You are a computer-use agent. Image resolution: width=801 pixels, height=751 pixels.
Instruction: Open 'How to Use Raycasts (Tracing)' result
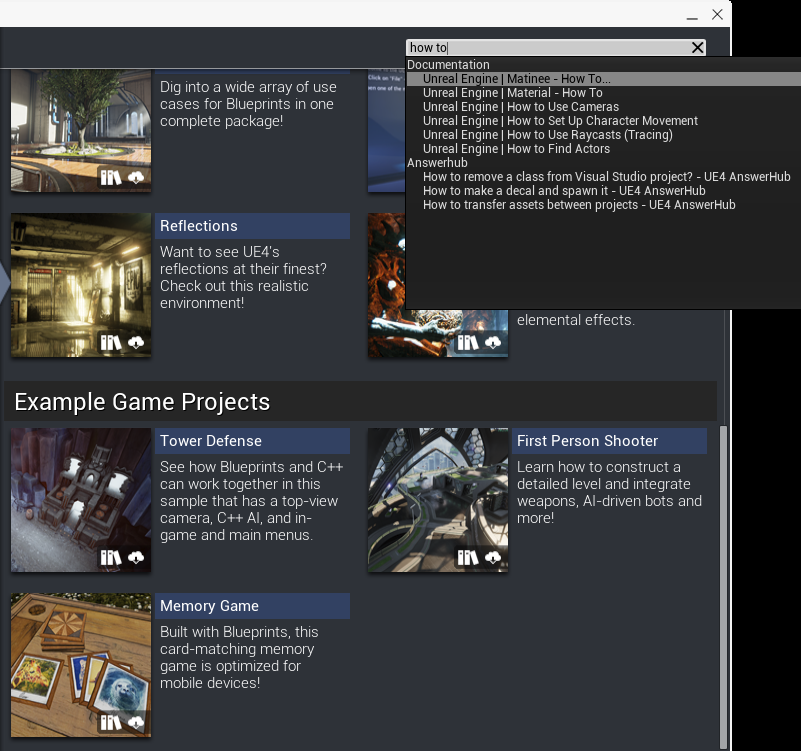pyautogui.click(x=548, y=135)
